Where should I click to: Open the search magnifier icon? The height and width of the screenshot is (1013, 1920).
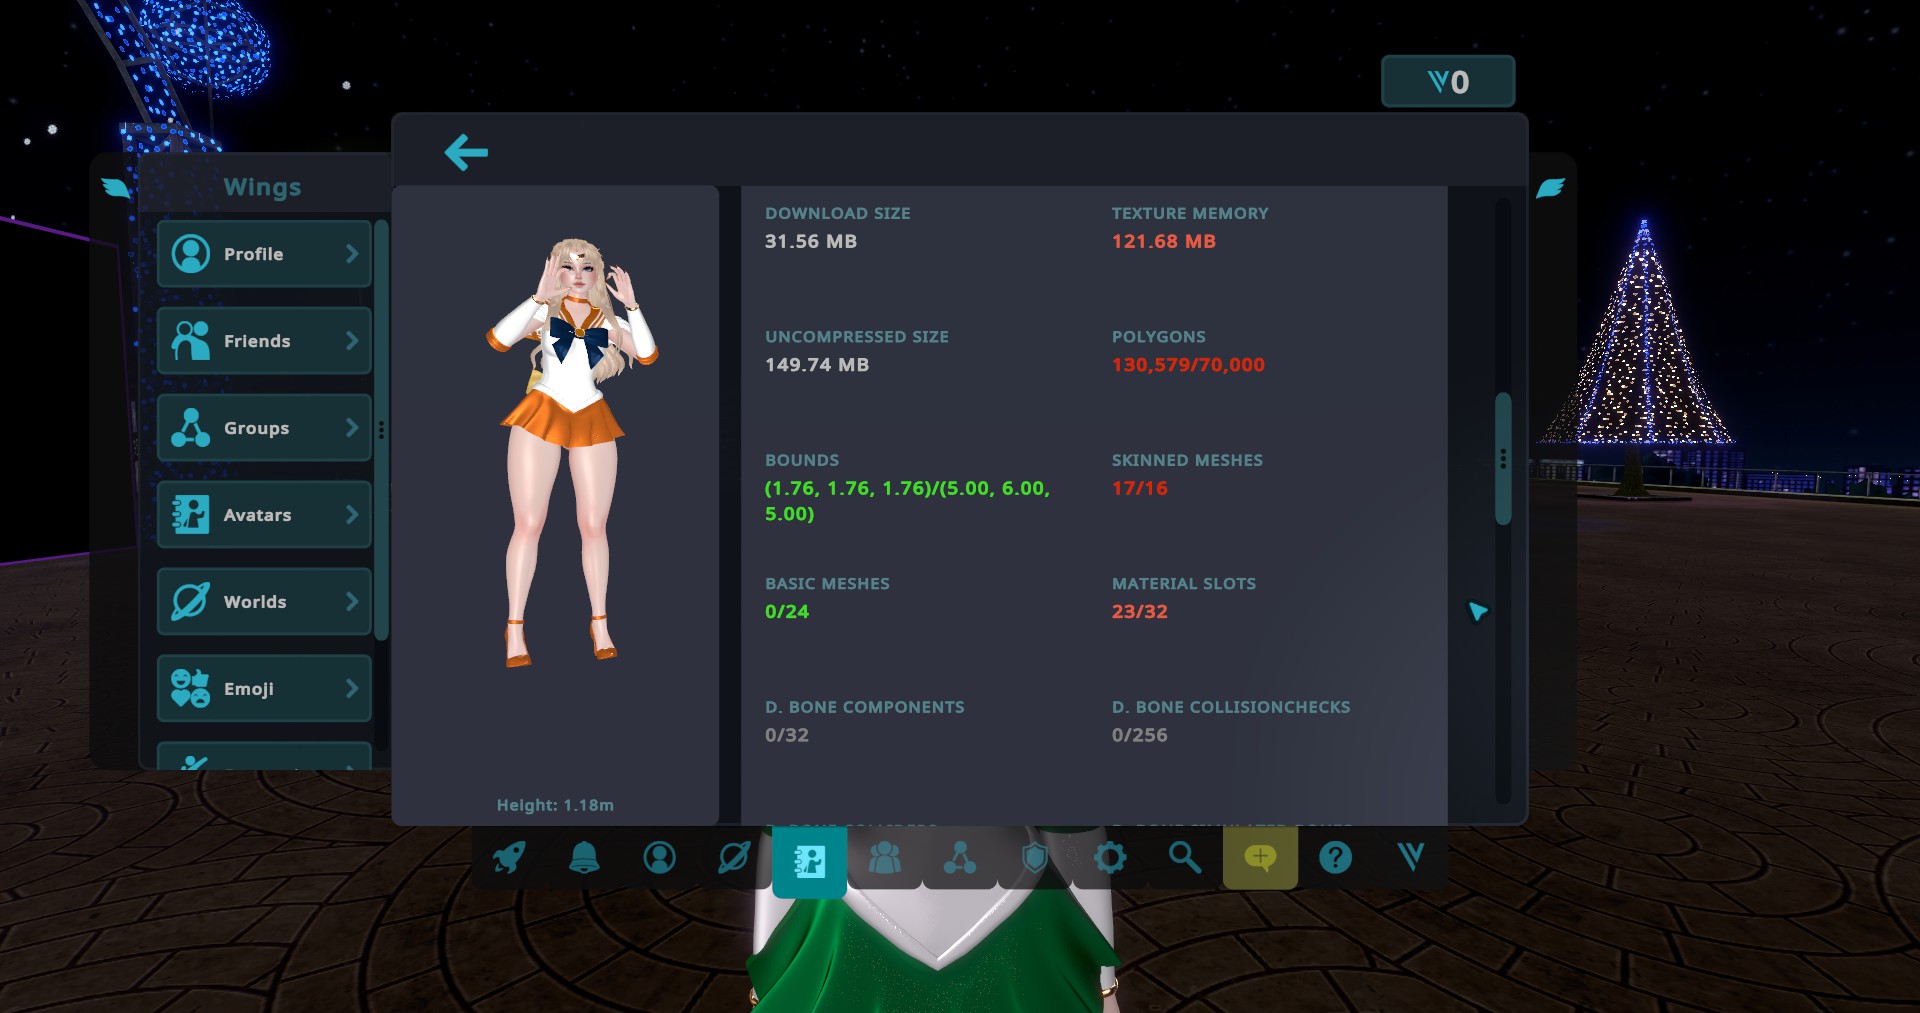(x=1185, y=857)
